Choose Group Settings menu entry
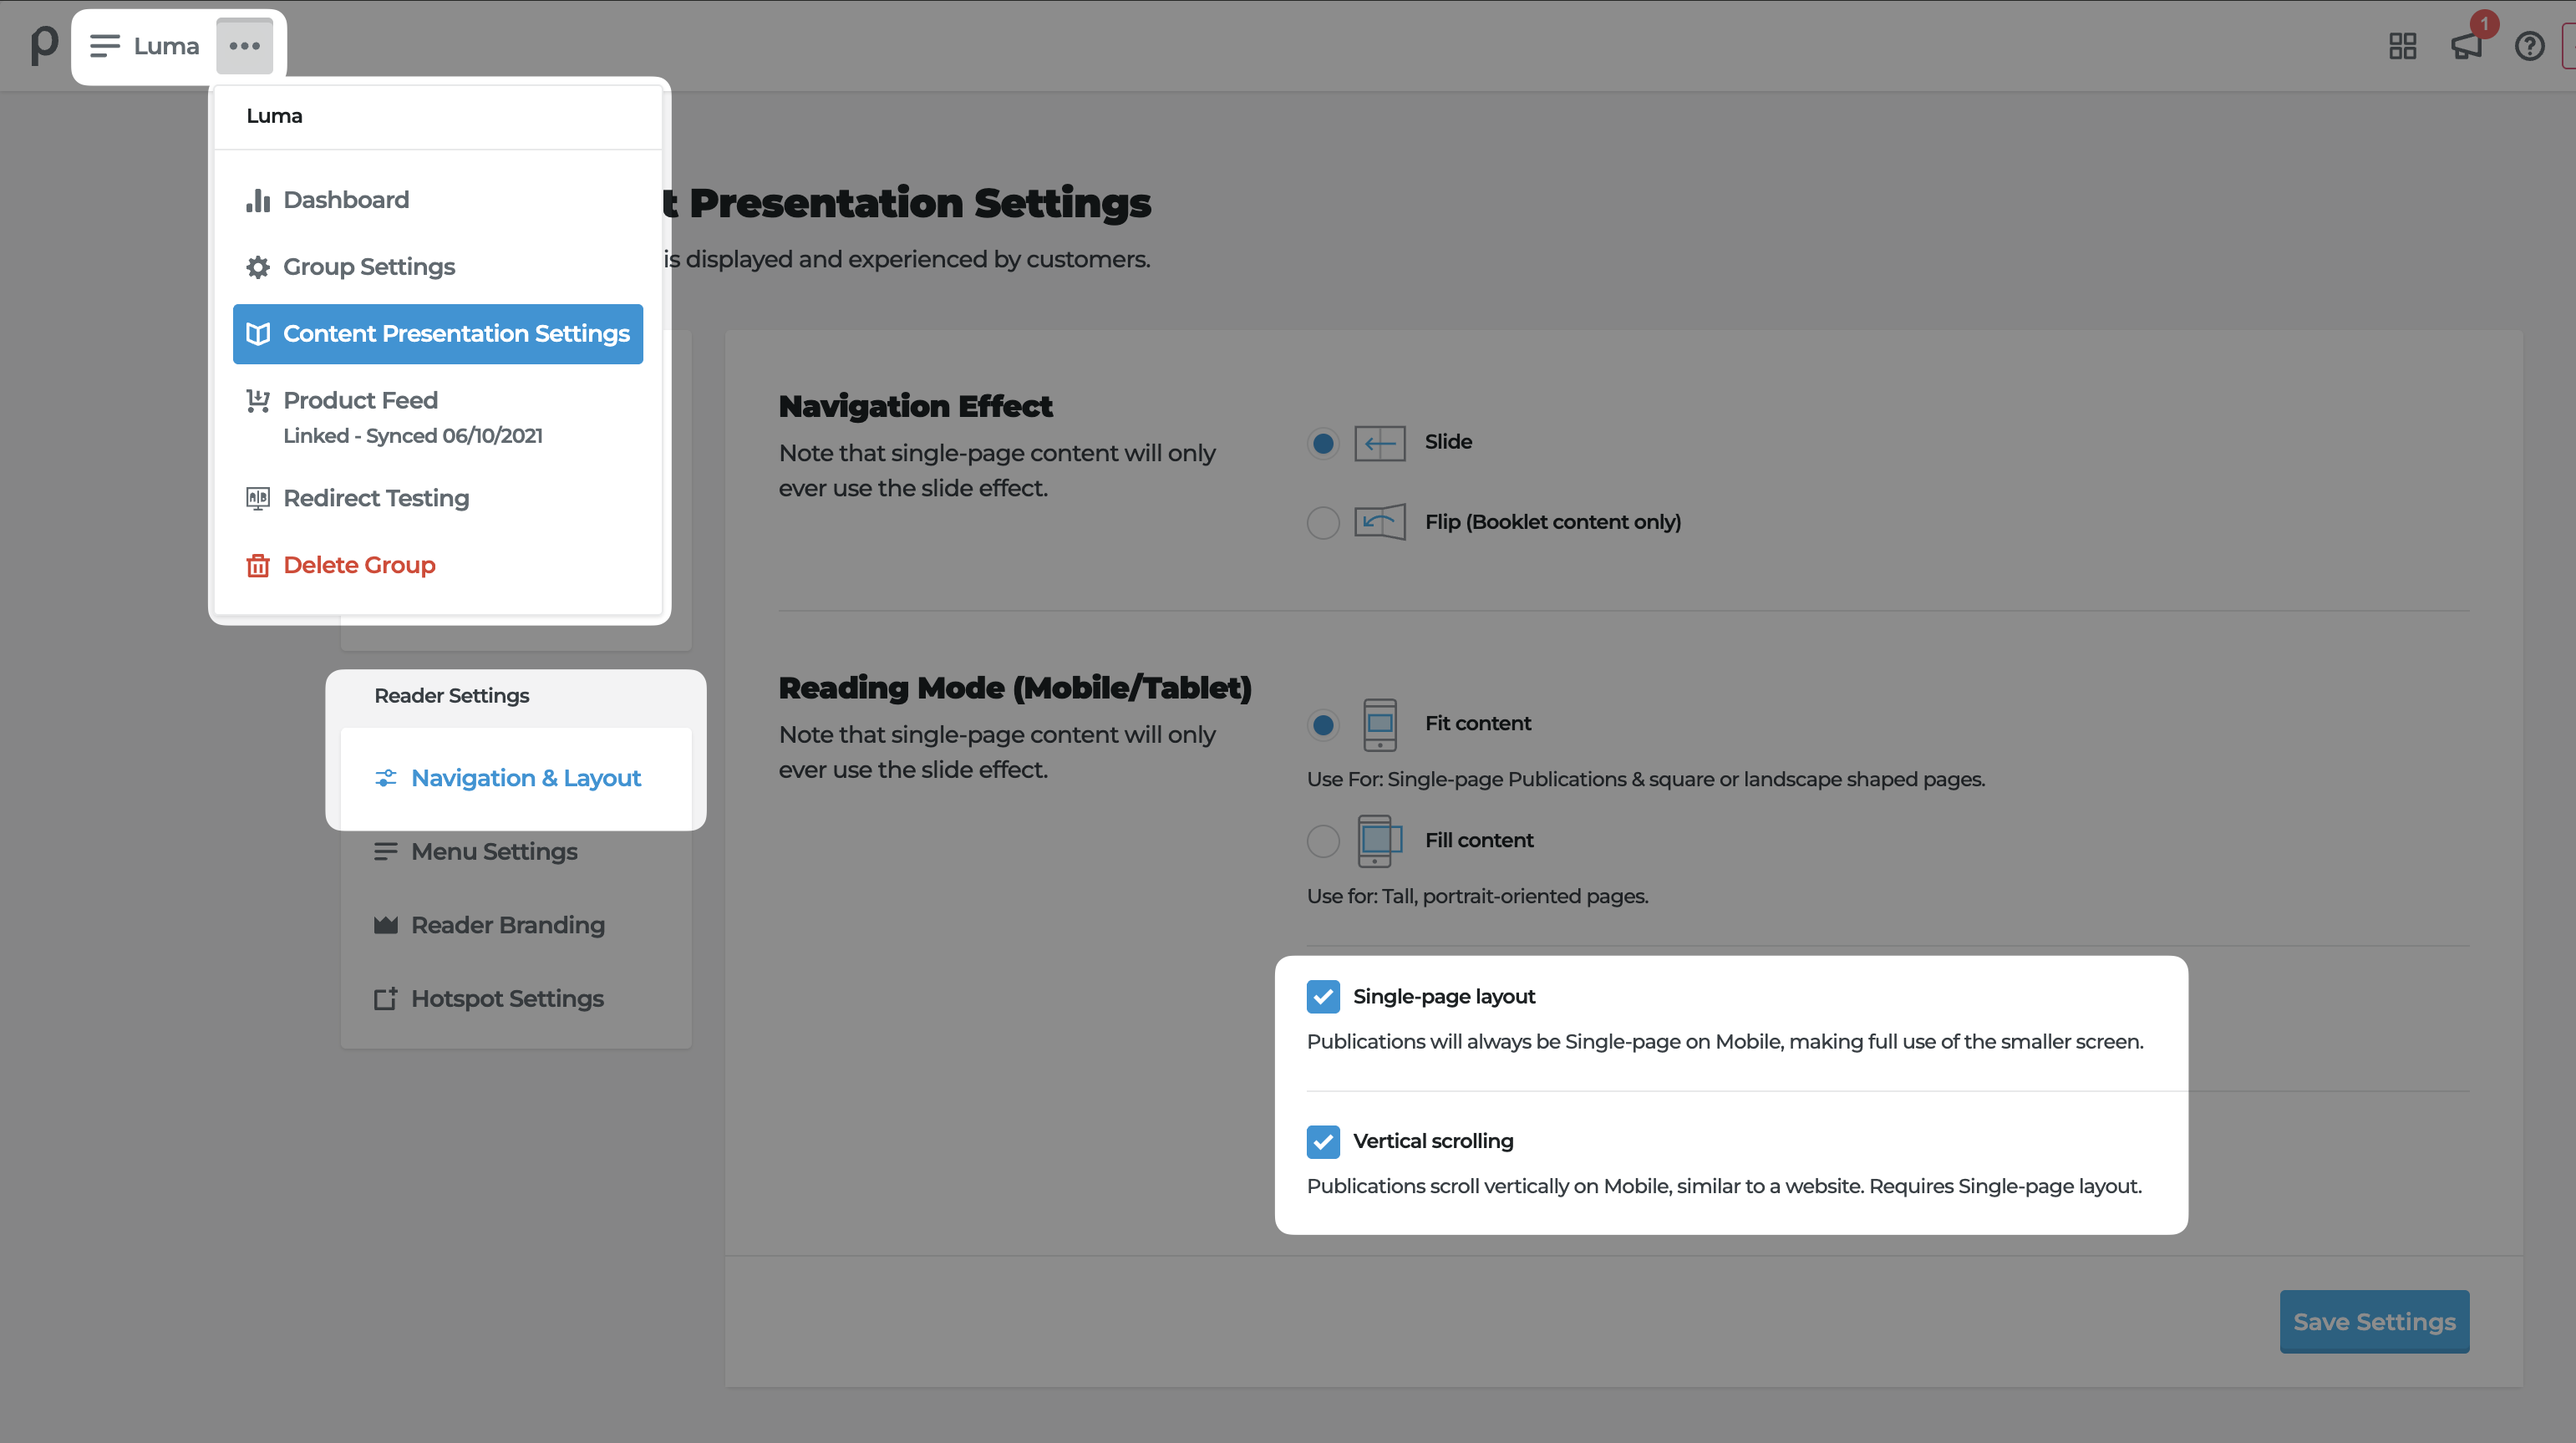Viewport: 2576px width, 1443px height. (x=368, y=267)
